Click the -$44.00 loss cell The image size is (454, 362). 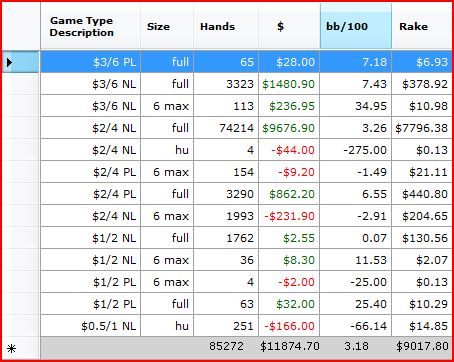pyautogui.click(x=289, y=150)
